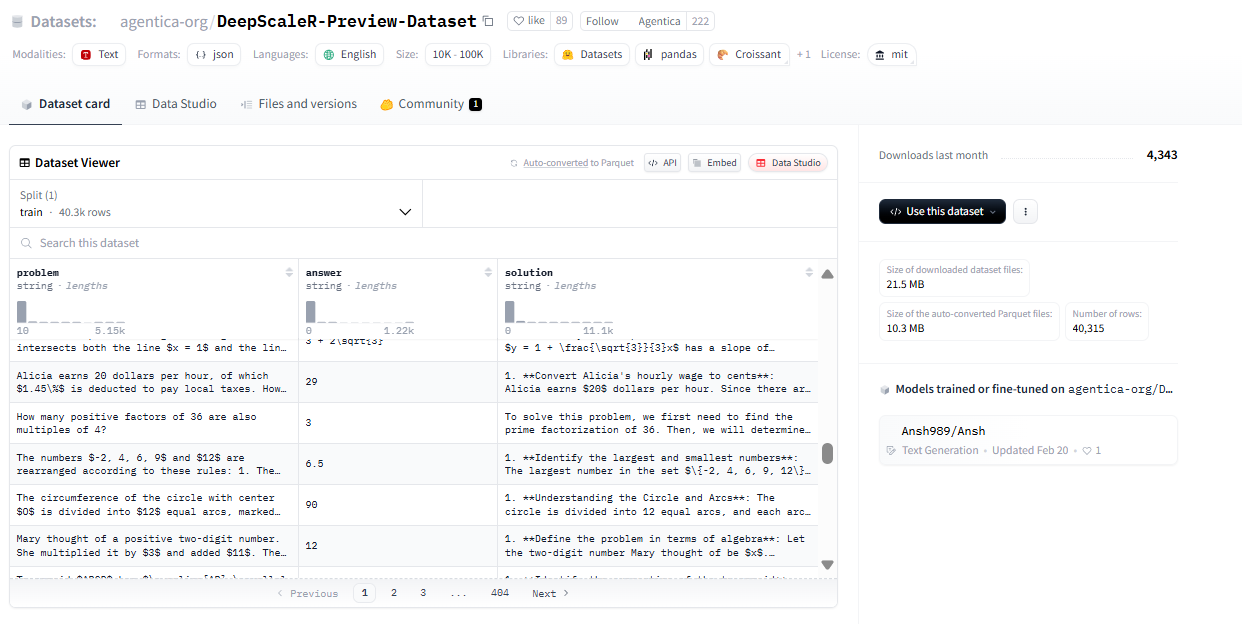The width and height of the screenshot is (1242, 624).
Task: Select the positive factors of 36 row
Action: [x=414, y=423]
